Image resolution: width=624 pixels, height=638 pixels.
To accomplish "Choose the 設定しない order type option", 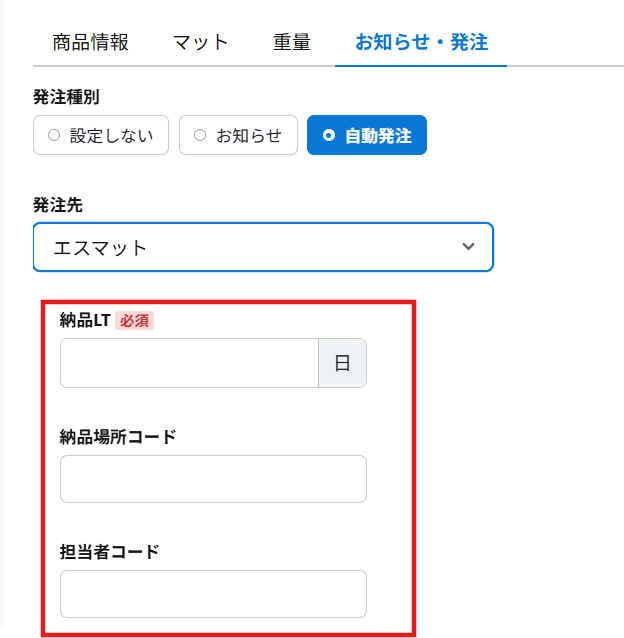I will coord(100,135).
